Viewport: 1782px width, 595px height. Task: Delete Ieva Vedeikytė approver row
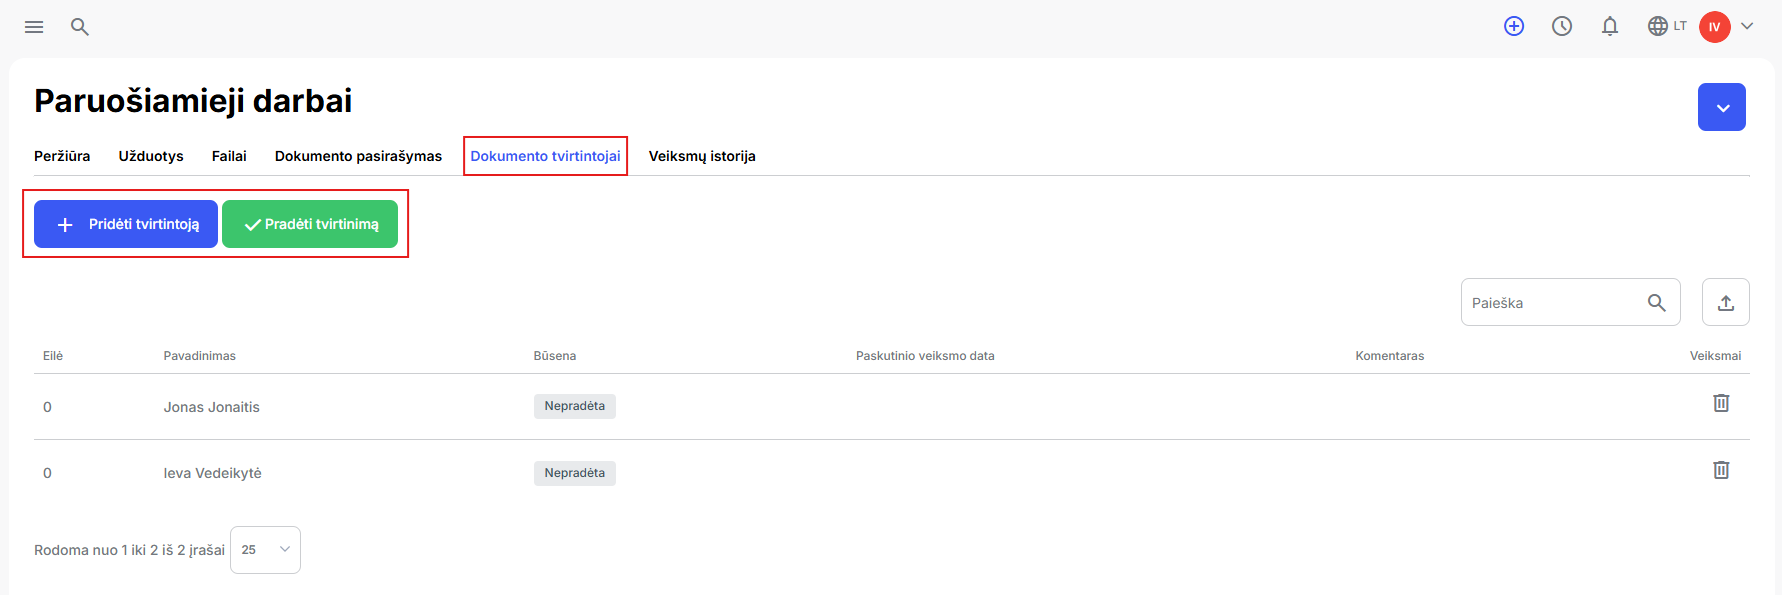(1721, 470)
